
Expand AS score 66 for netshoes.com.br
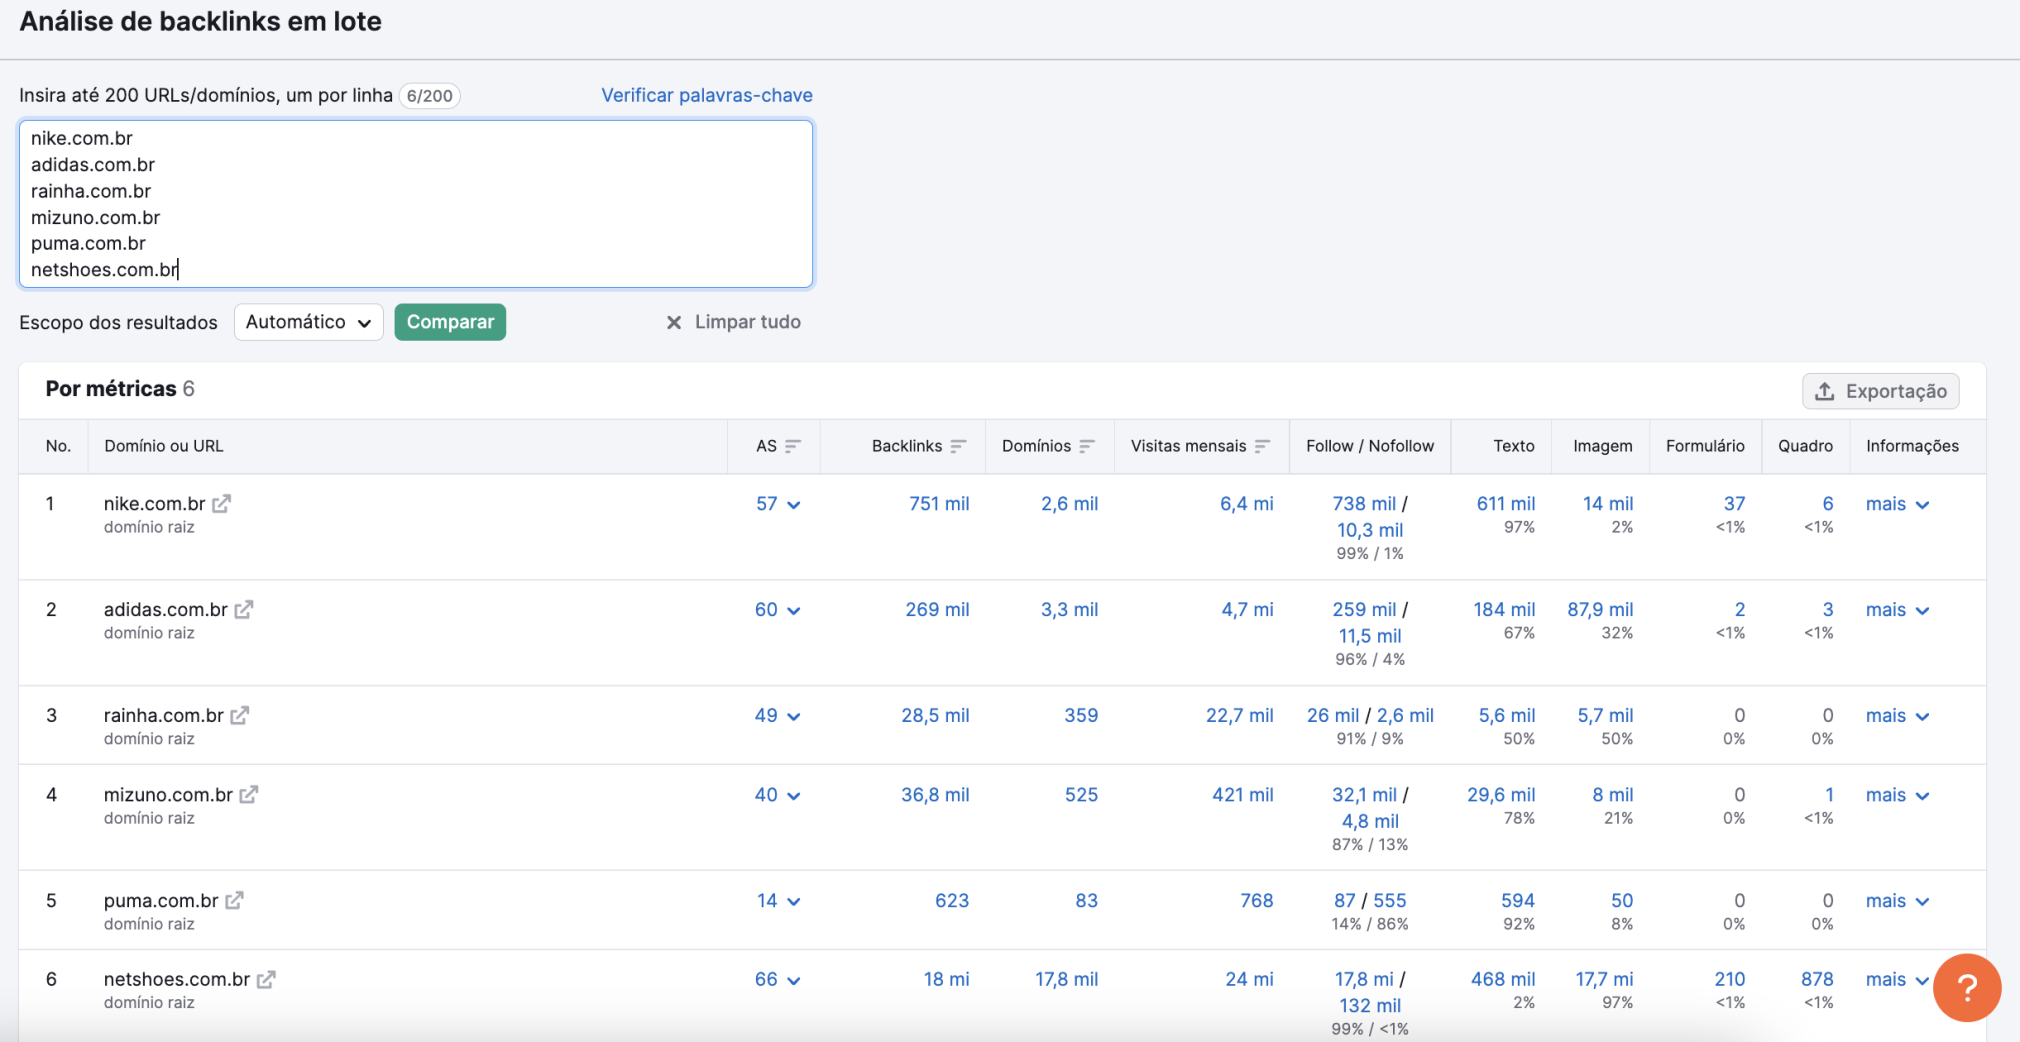coord(778,980)
